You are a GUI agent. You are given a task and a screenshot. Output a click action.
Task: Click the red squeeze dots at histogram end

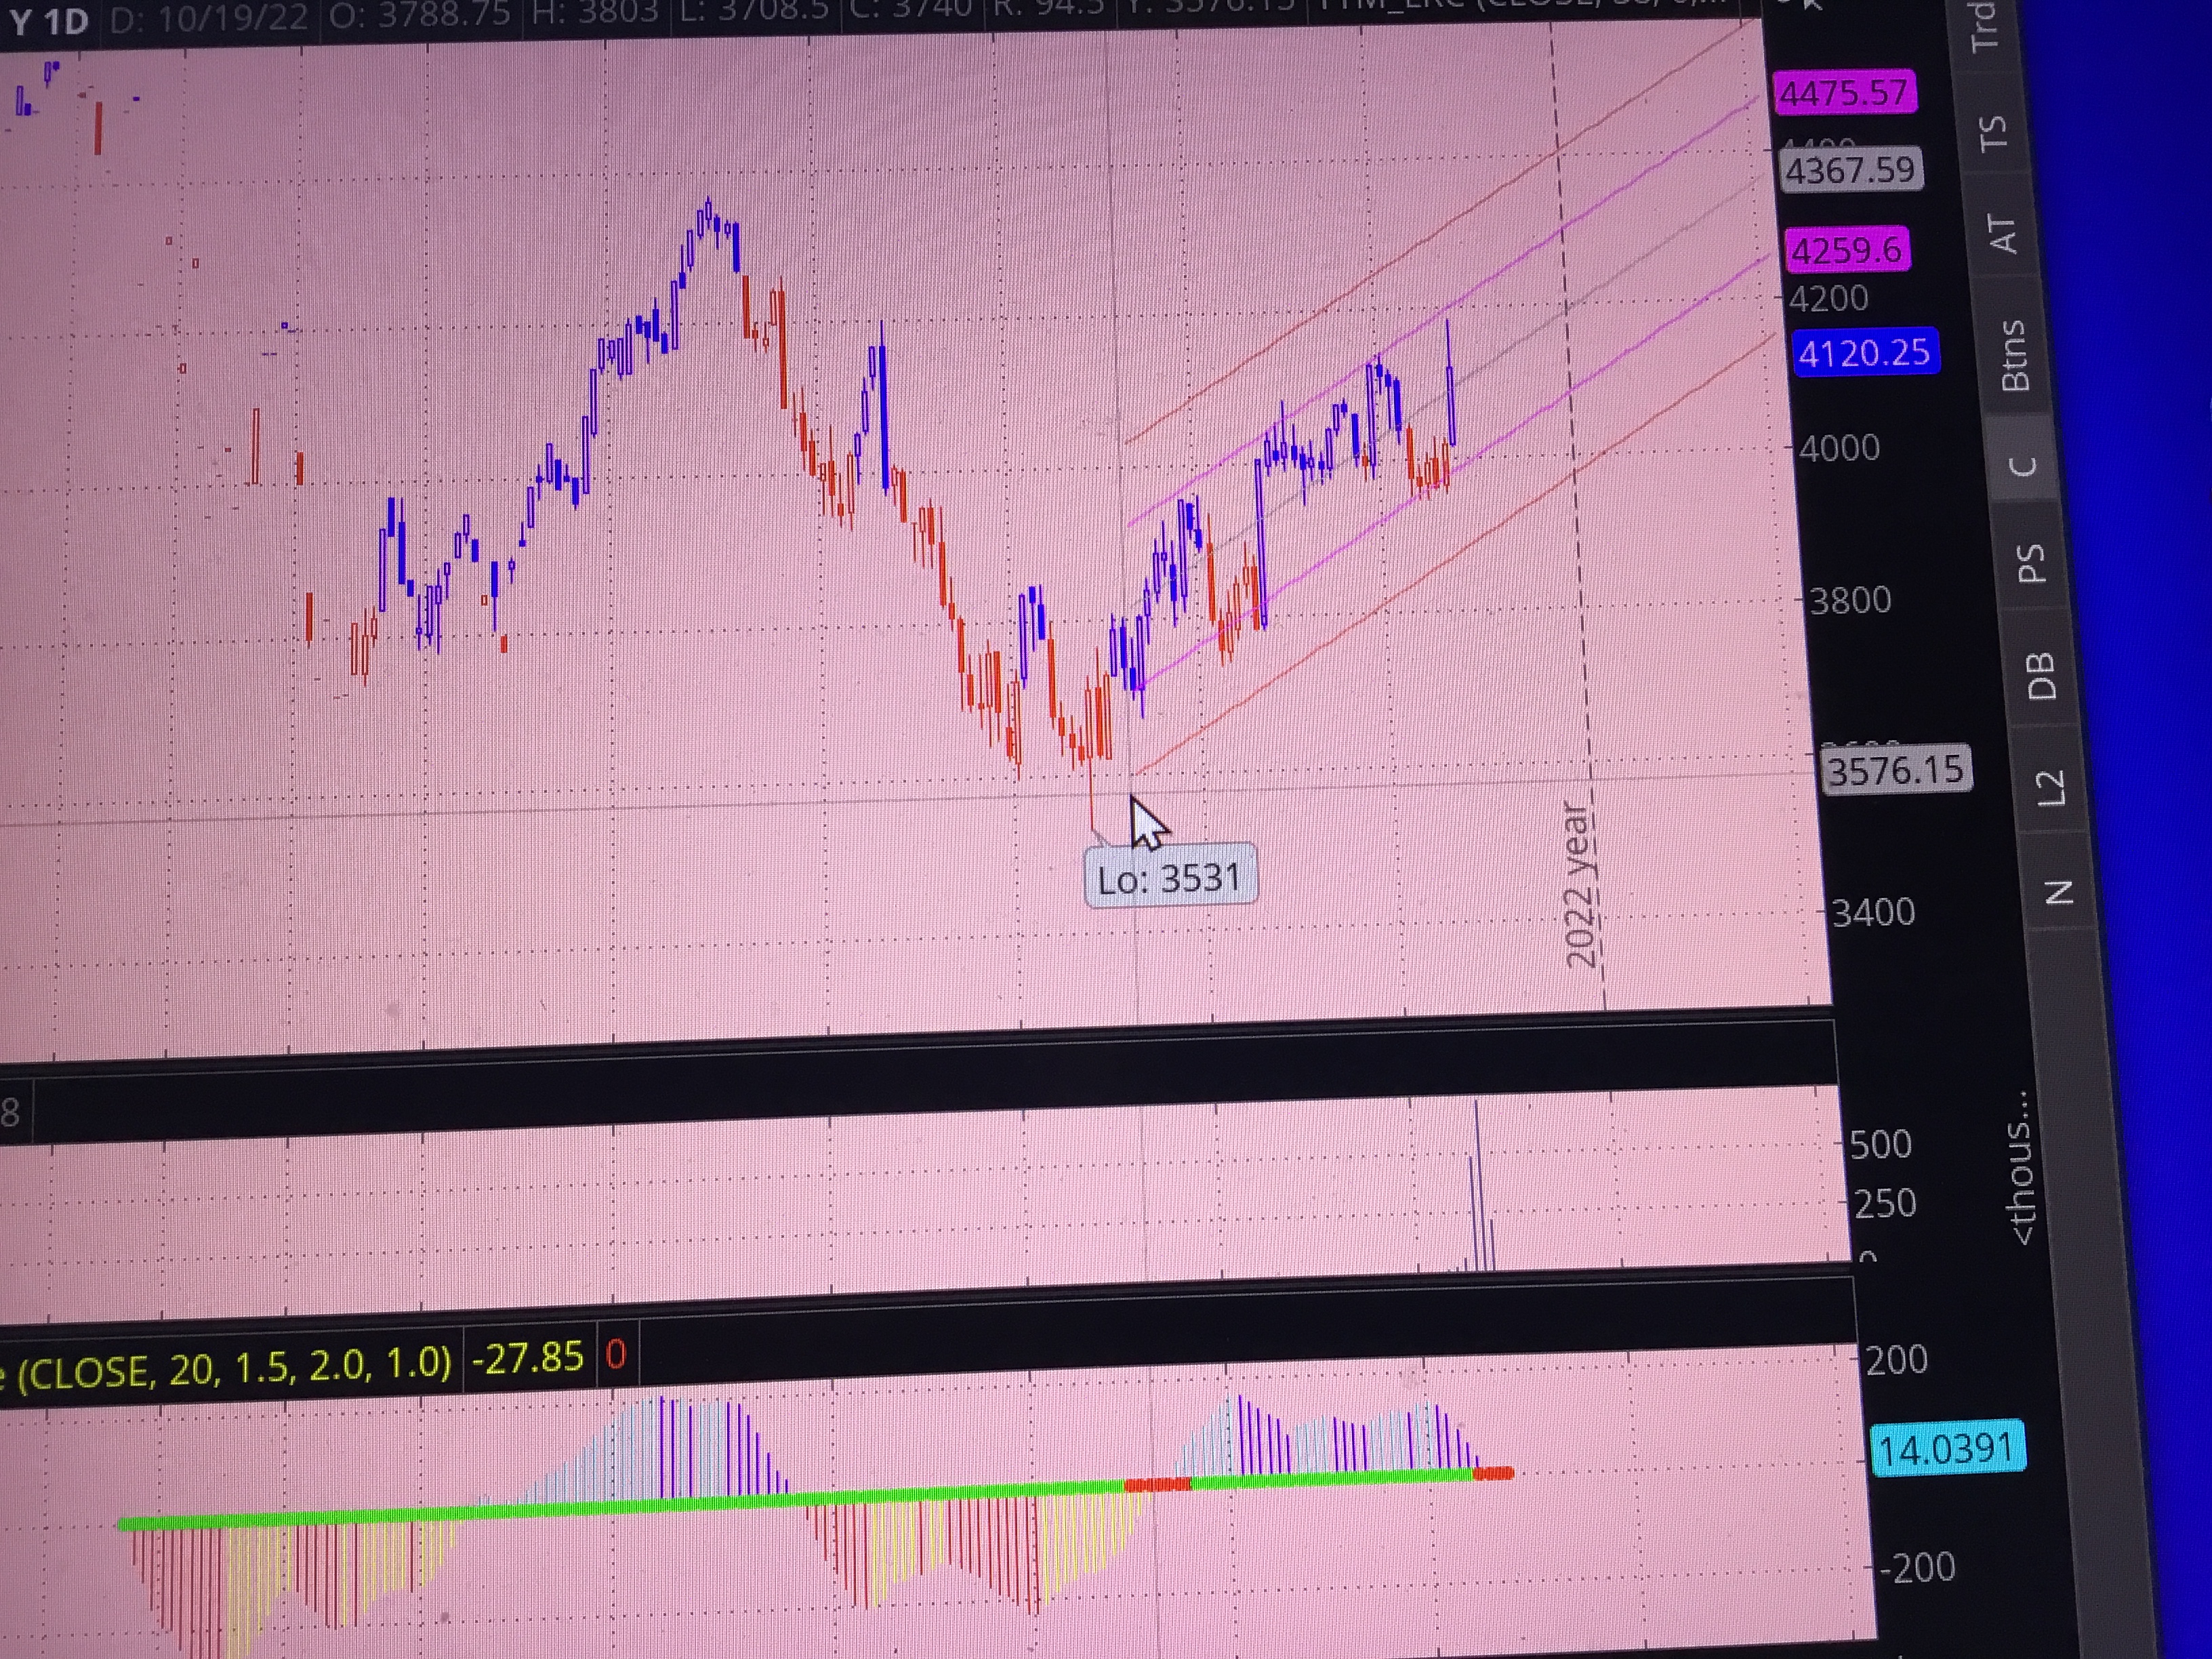click(x=1493, y=1473)
